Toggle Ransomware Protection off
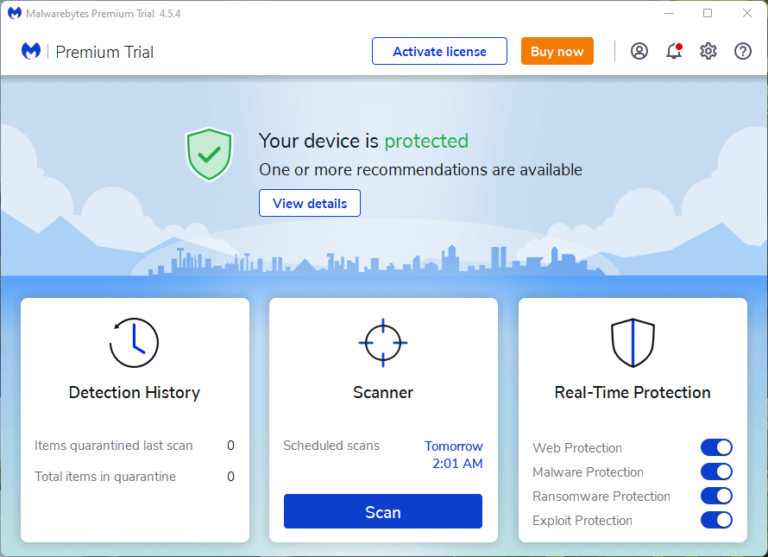768x557 pixels. (x=716, y=496)
